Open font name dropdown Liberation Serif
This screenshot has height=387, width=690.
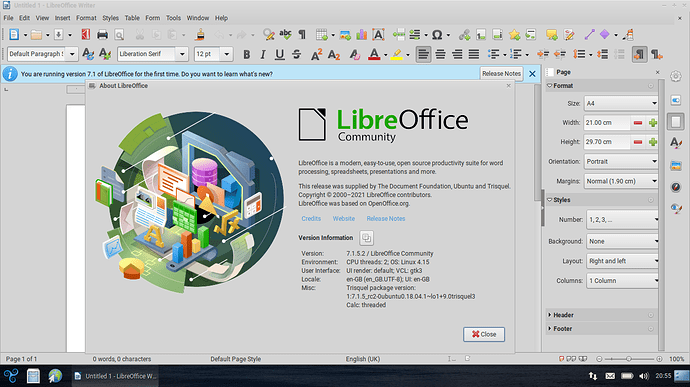click(x=182, y=54)
